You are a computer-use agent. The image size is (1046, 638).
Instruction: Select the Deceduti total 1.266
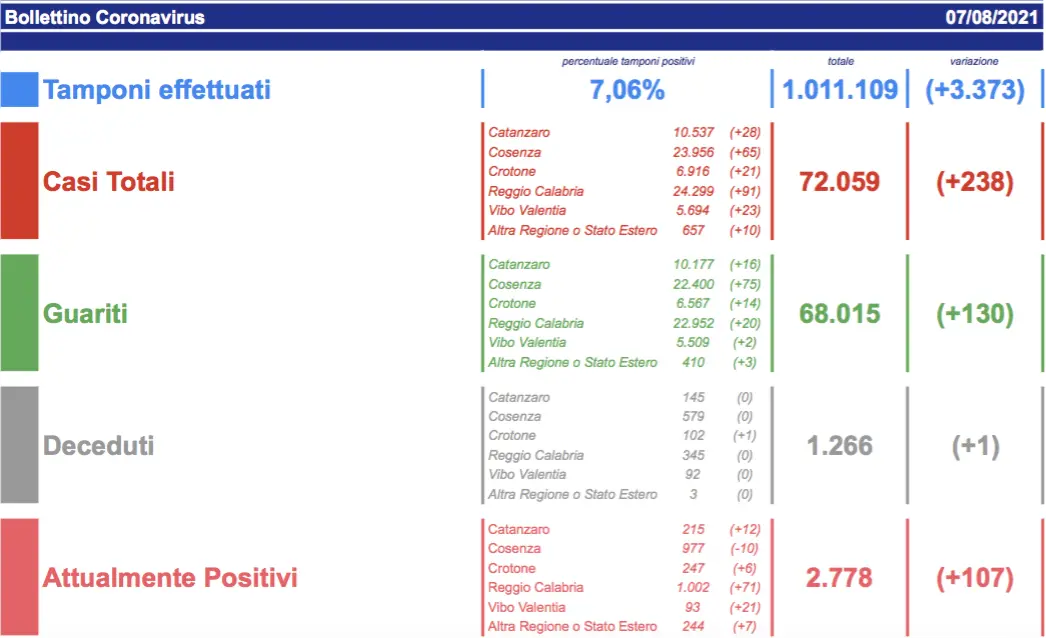click(839, 446)
